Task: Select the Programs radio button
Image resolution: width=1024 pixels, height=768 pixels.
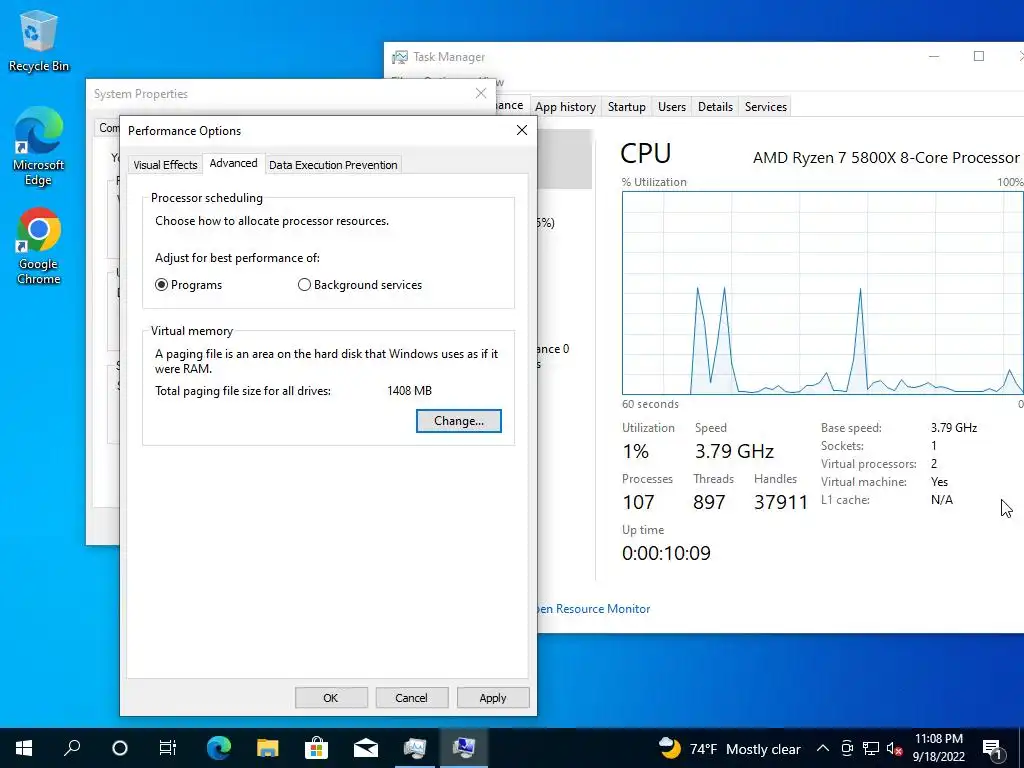Action: pos(161,285)
